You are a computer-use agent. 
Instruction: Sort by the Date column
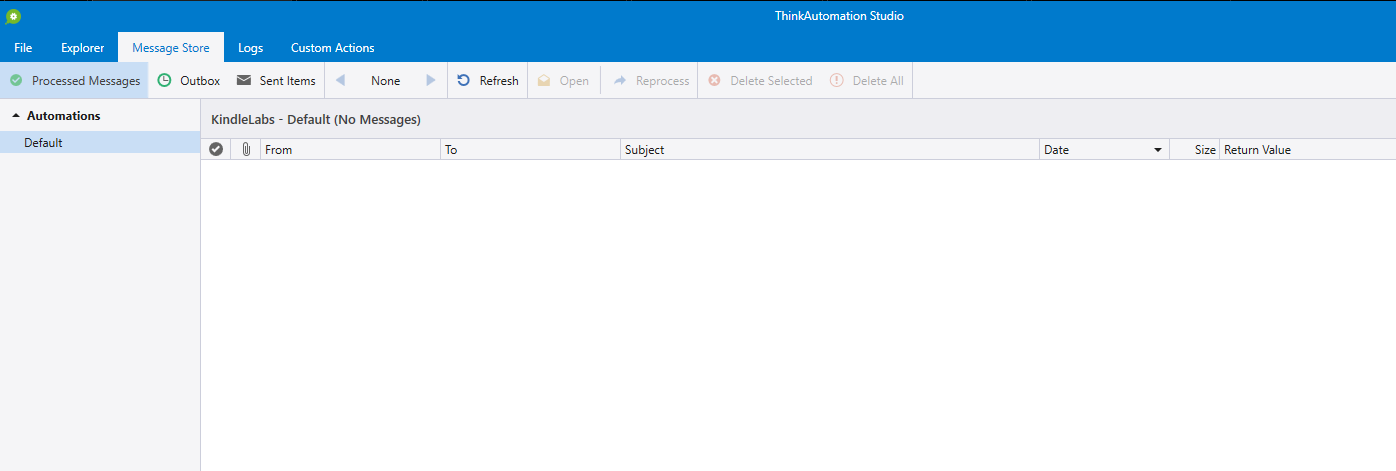coord(1104,150)
